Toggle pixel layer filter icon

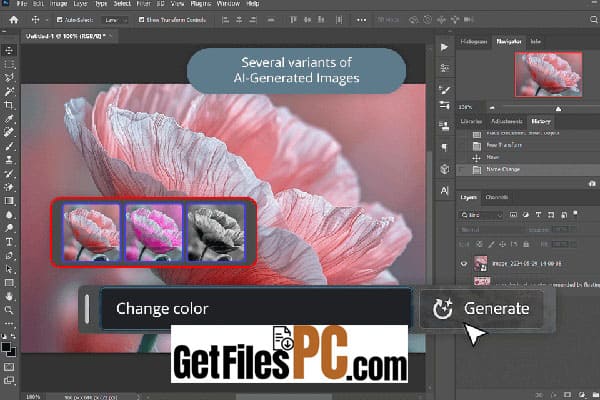click(x=513, y=215)
